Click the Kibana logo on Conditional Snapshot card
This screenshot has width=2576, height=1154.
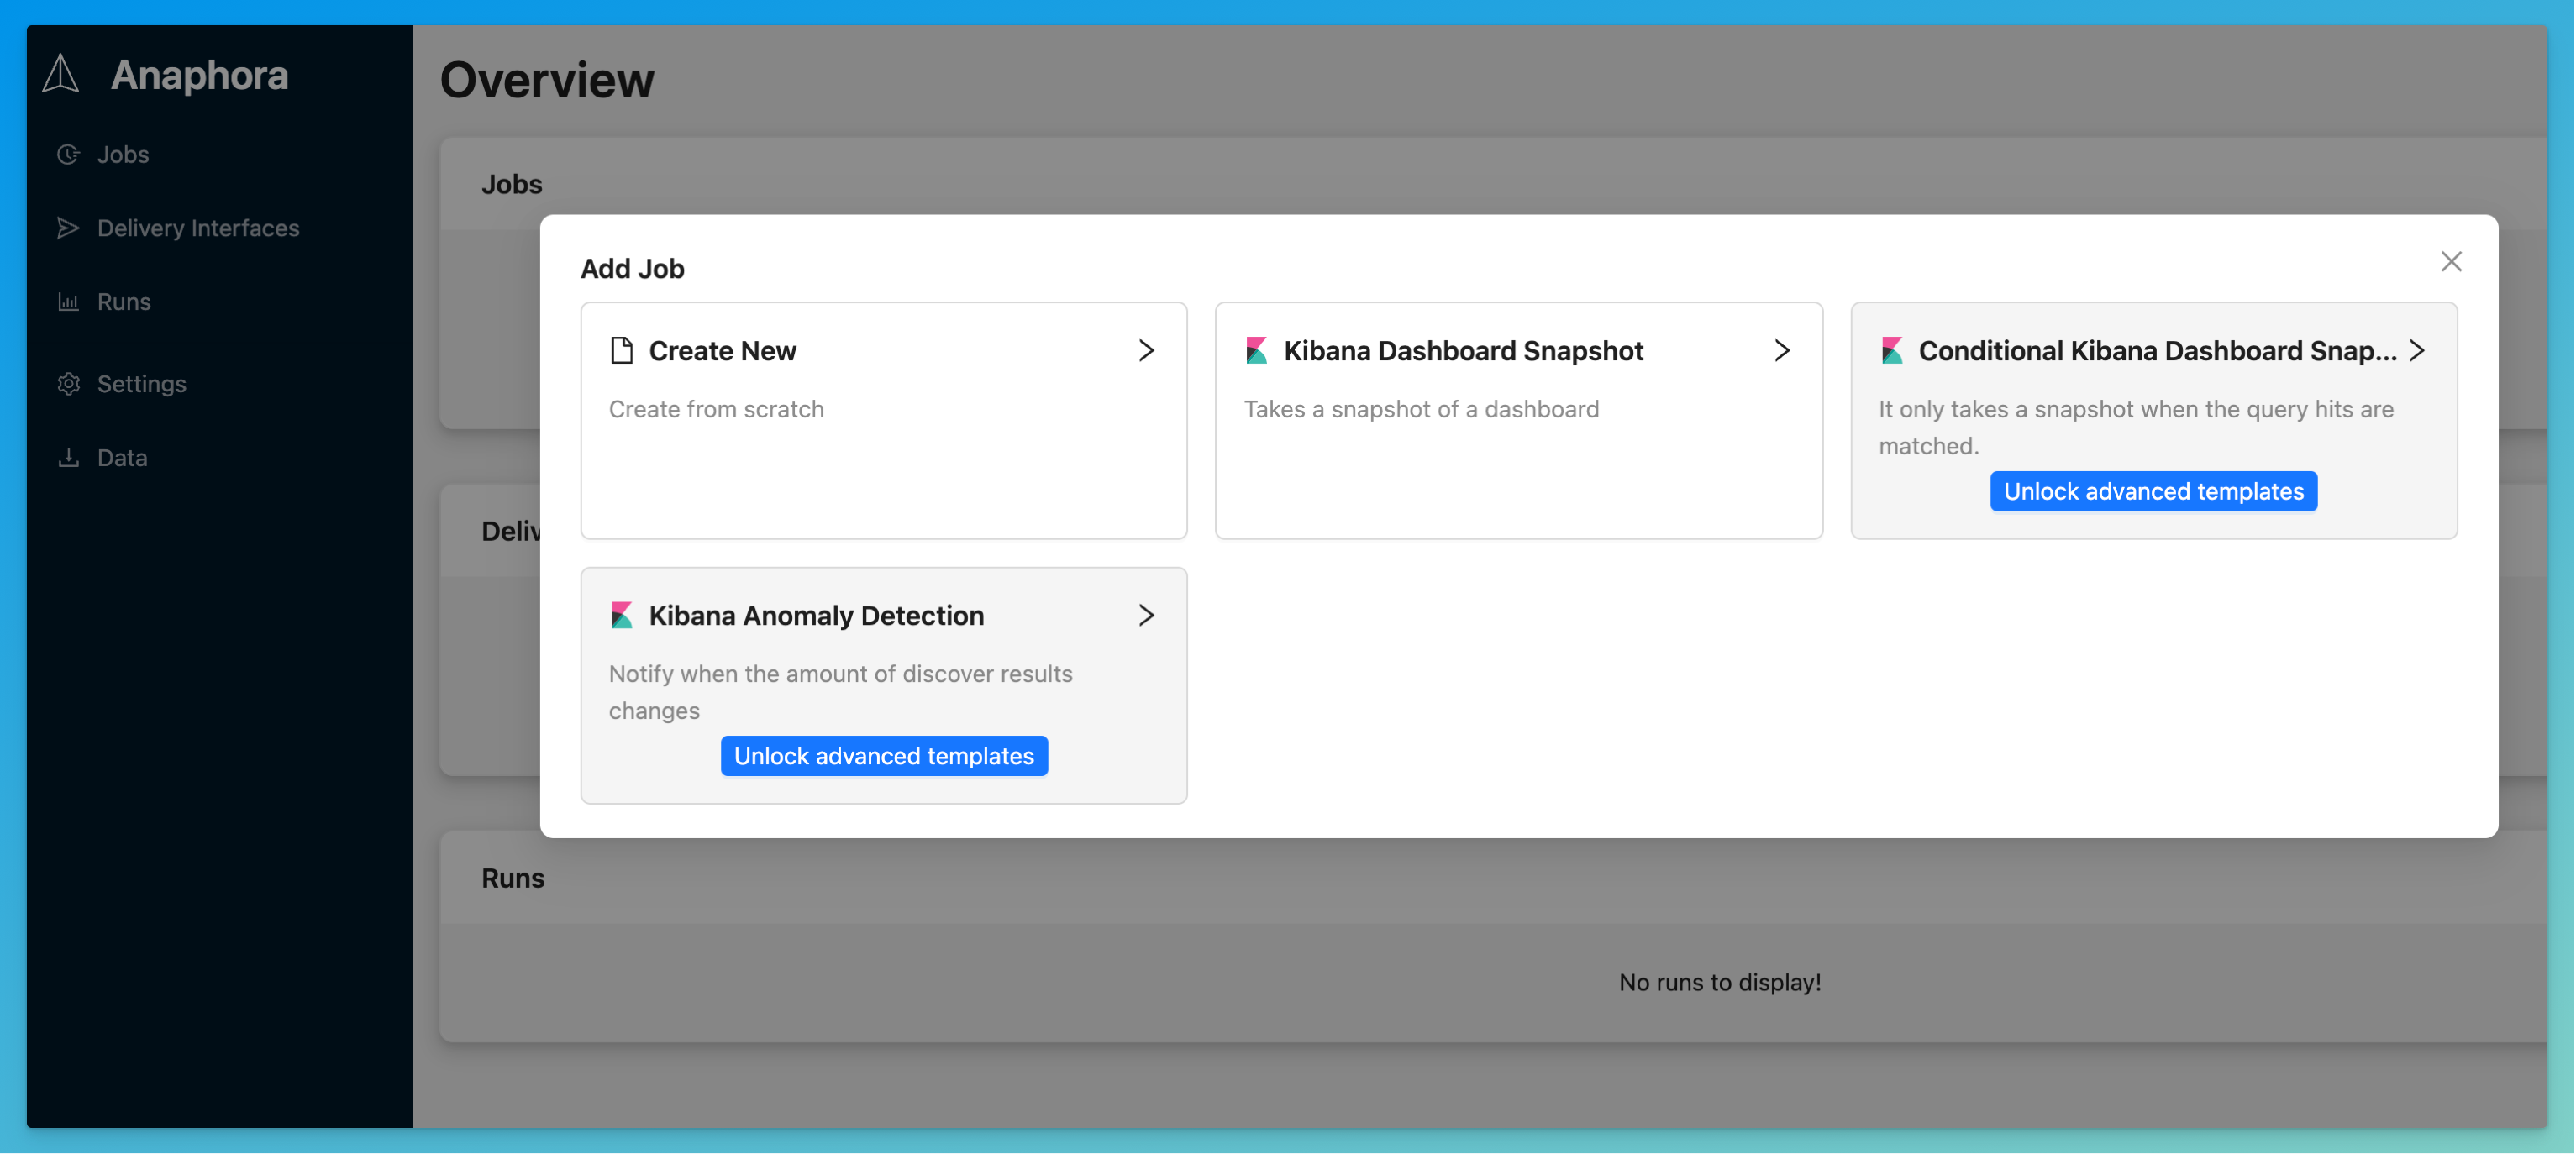click(x=1891, y=350)
